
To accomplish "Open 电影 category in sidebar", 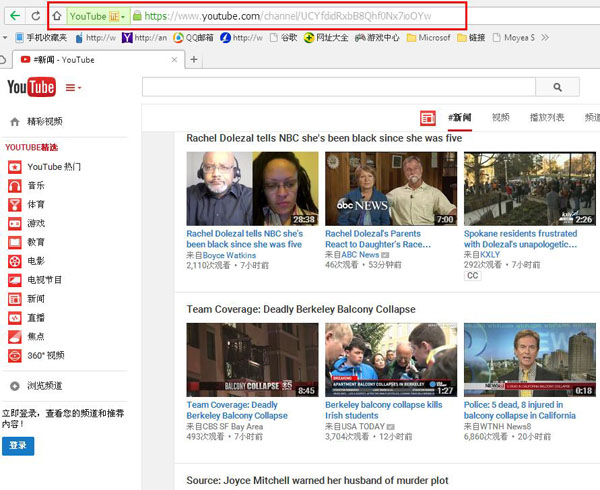I will [26, 261].
